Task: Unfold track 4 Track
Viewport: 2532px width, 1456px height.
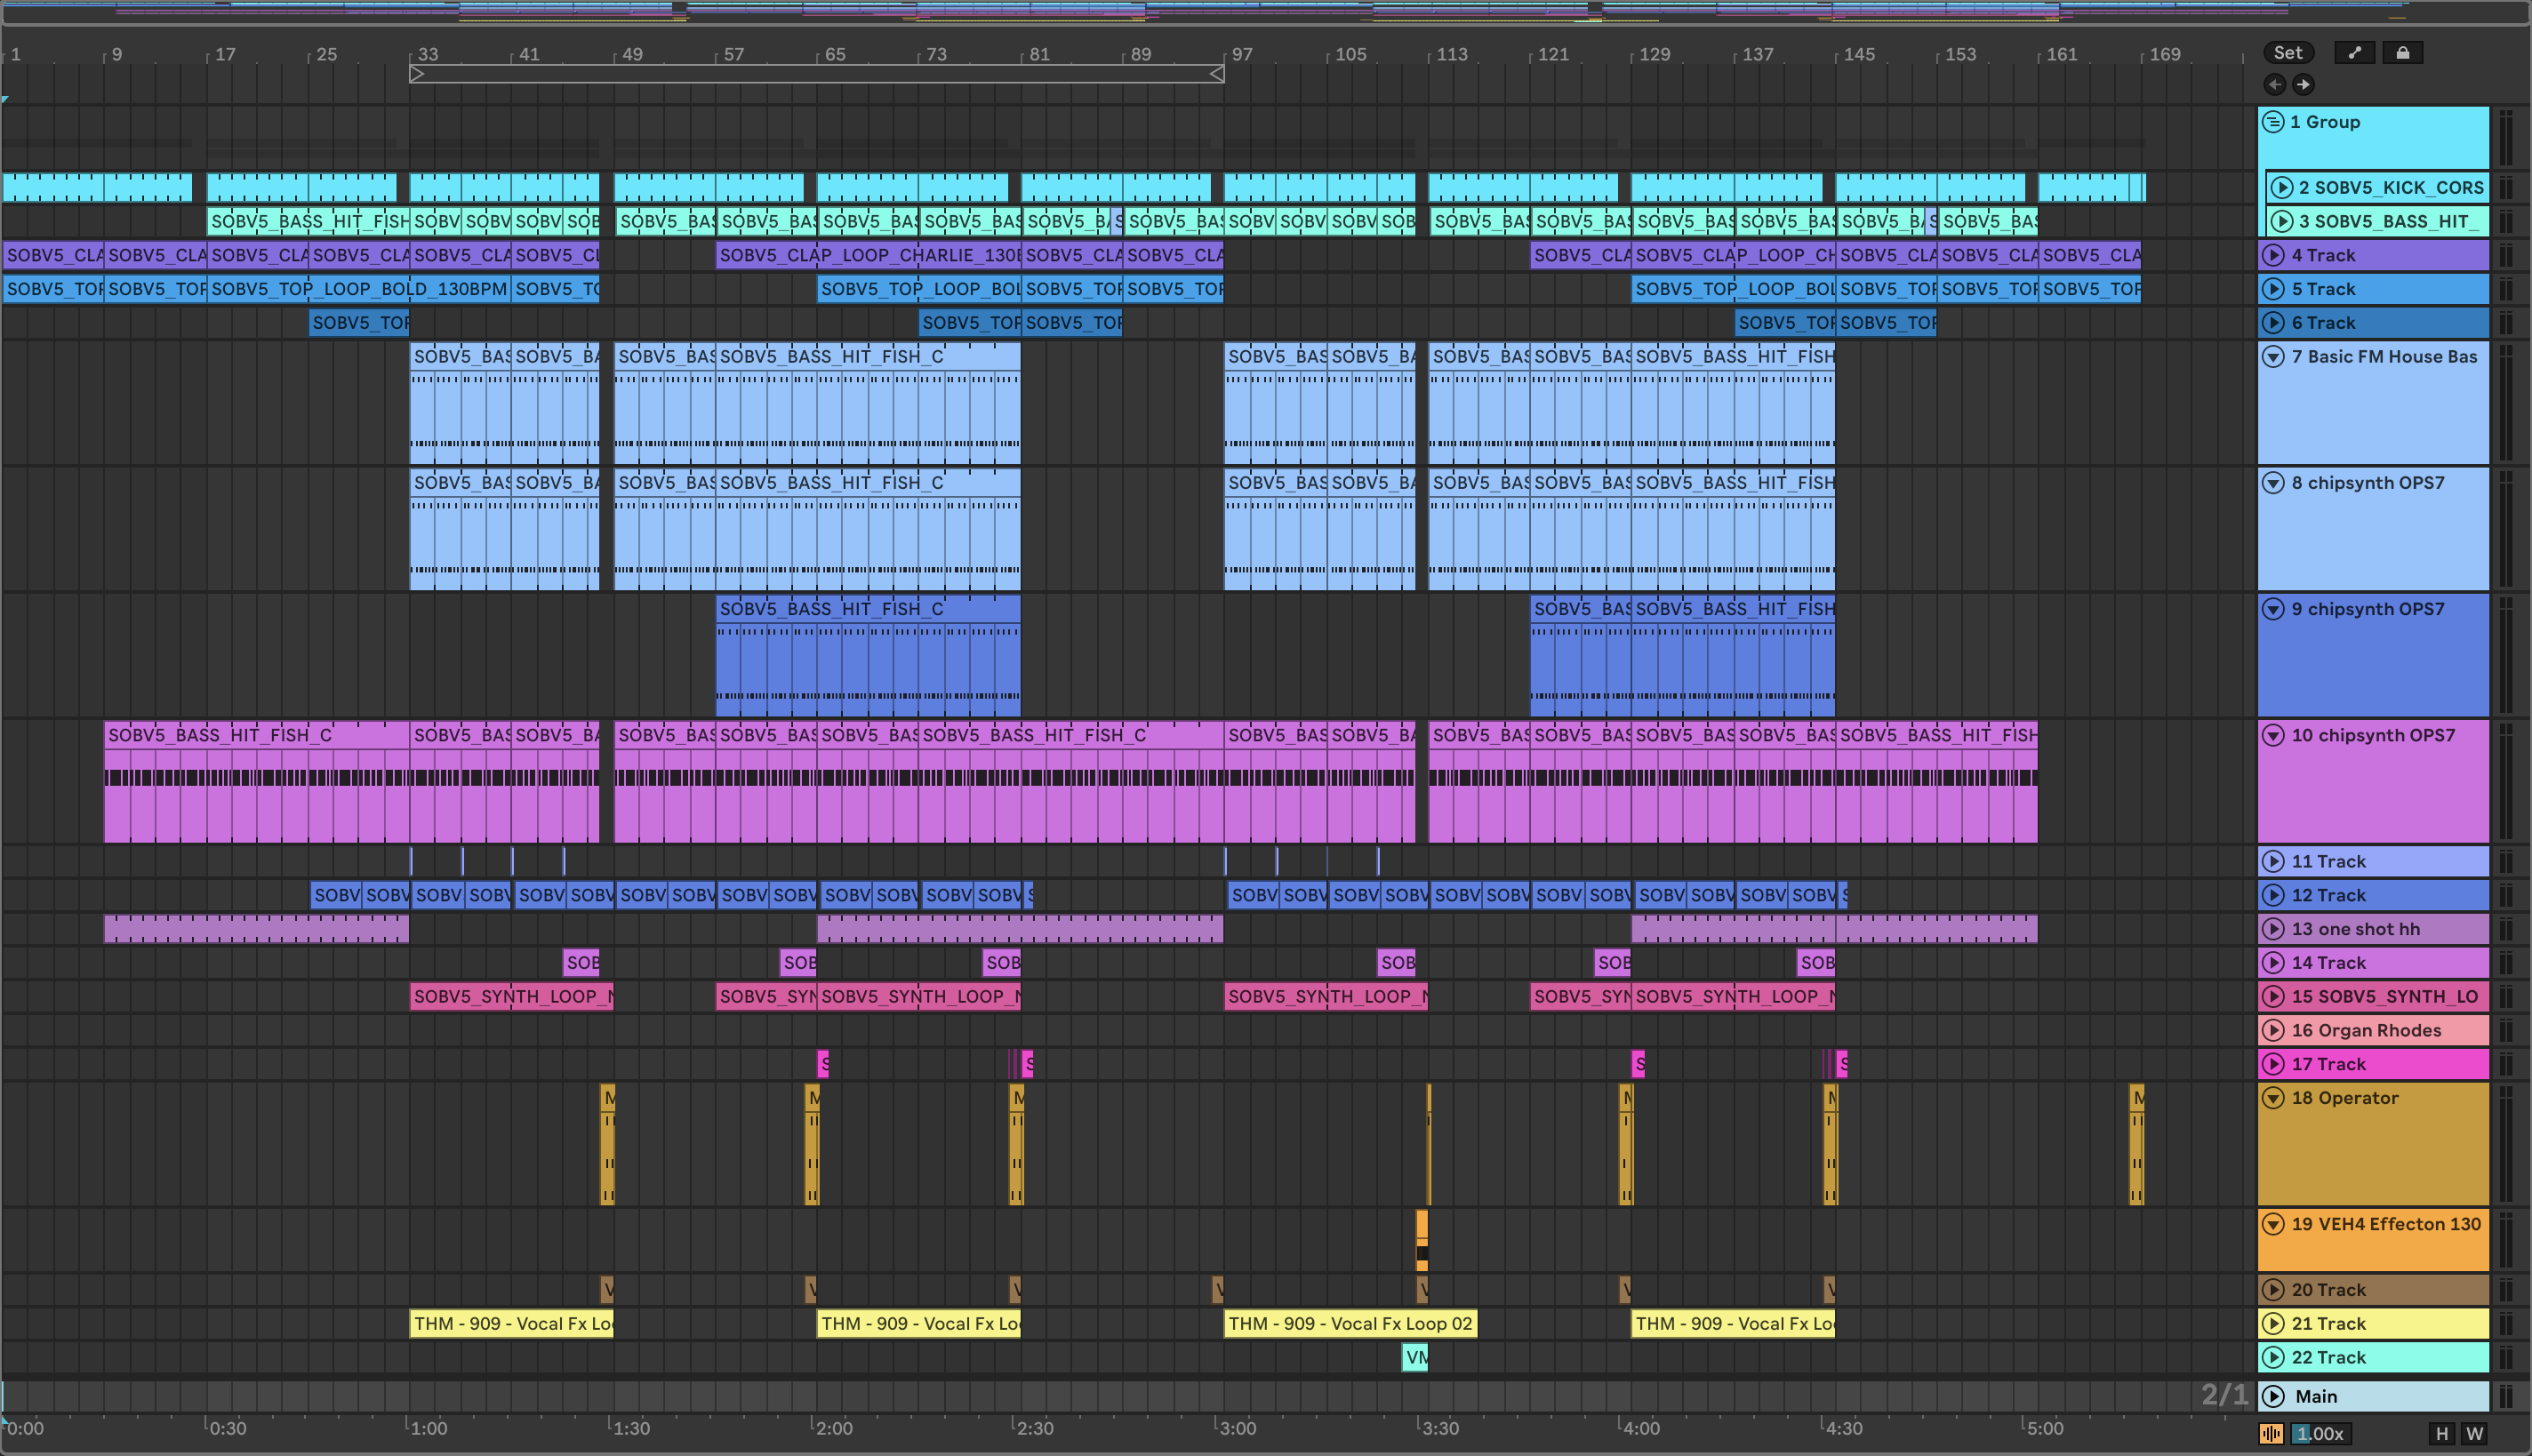Action: (x=2273, y=255)
